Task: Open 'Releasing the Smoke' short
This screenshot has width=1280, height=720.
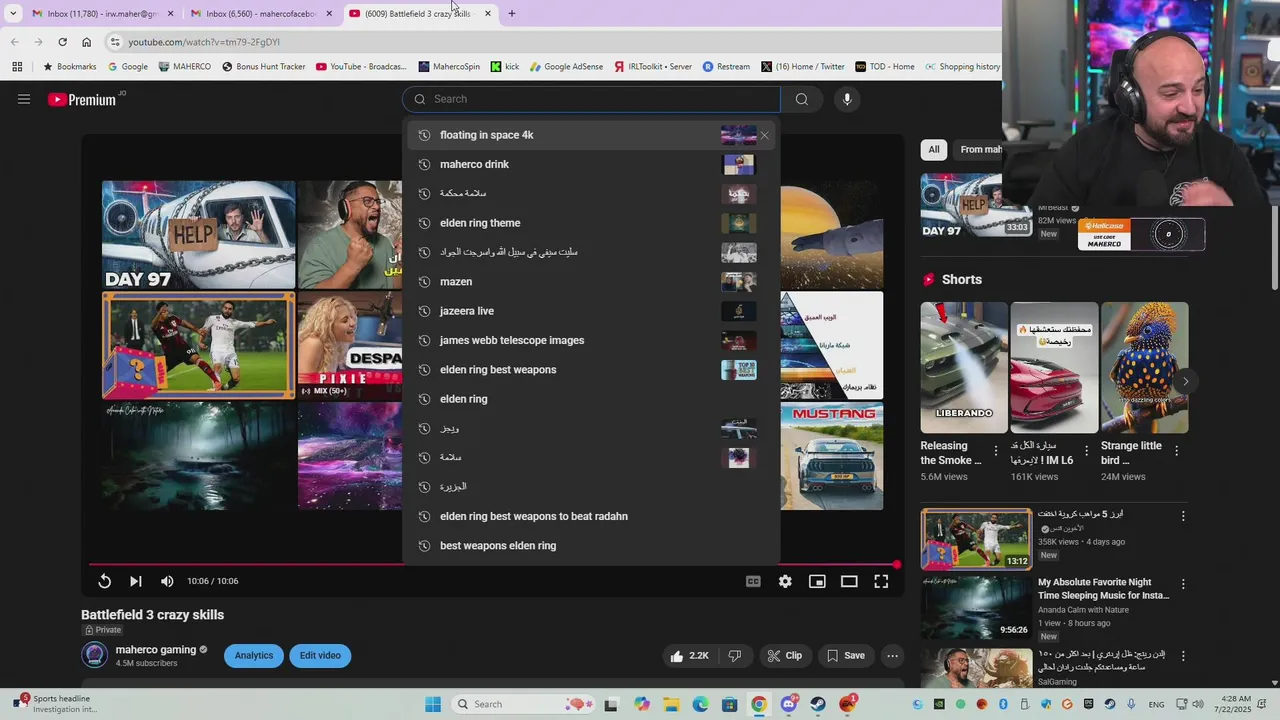Action: [964, 367]
